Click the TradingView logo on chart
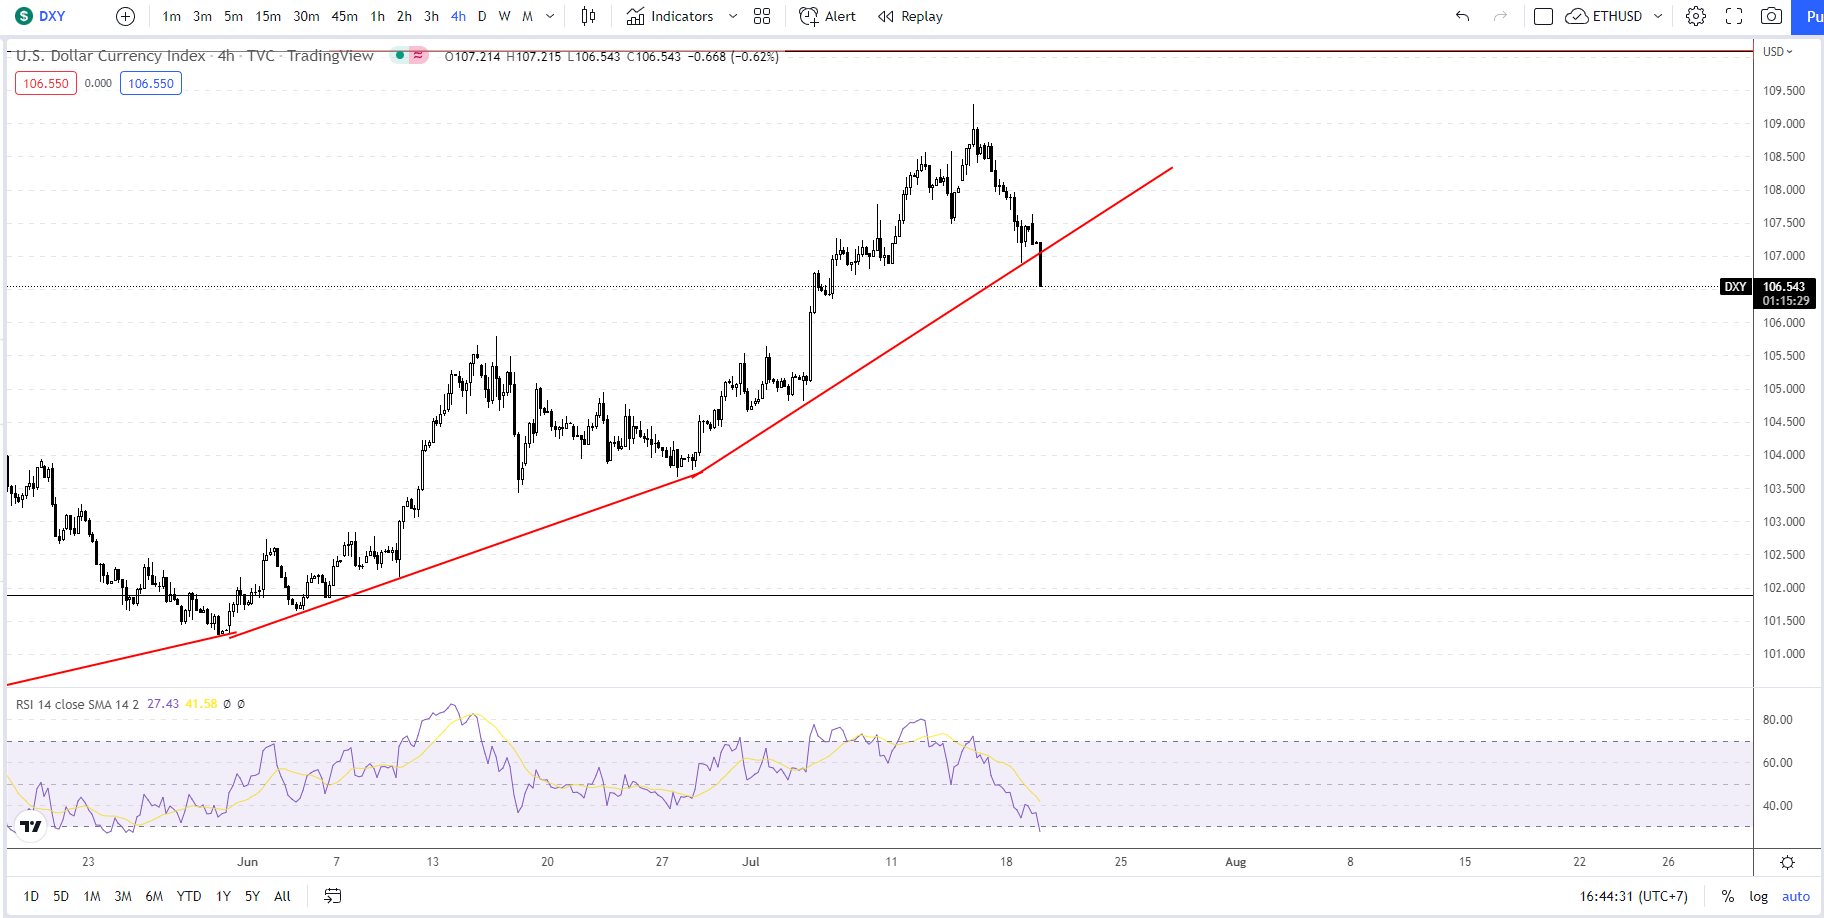The height and width of the screenshot is (918, 1824). pos(31,826)
